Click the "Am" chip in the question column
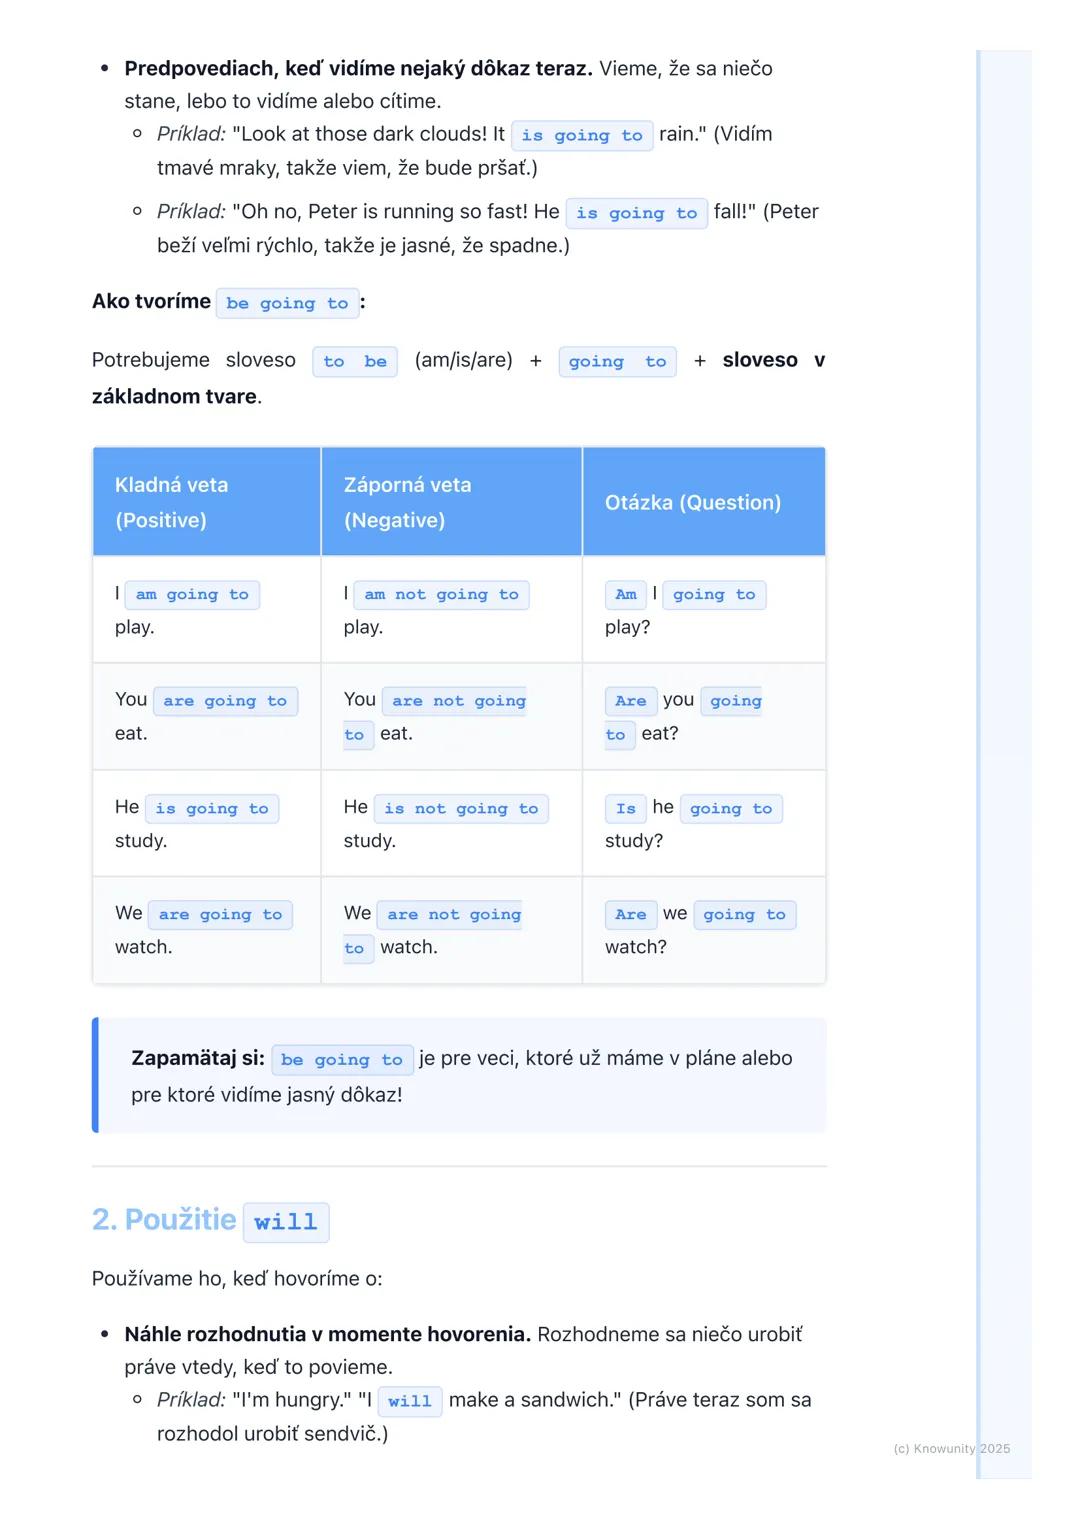 click(x=626, y=595)
